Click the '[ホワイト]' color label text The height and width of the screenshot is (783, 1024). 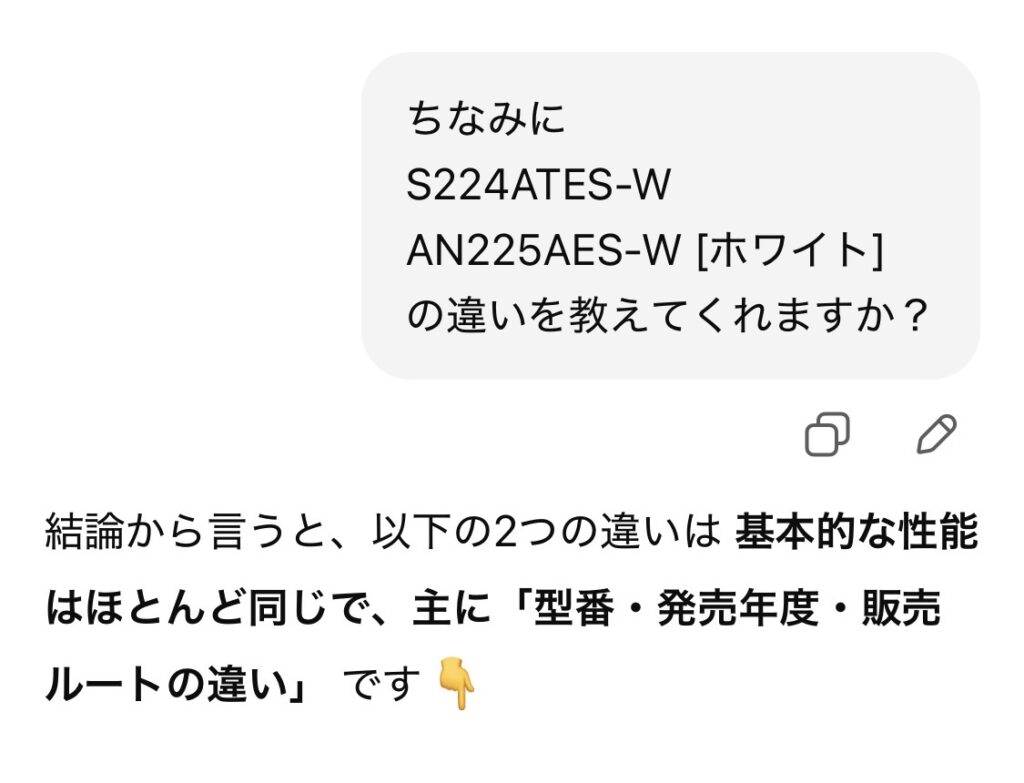coord(790,250)
